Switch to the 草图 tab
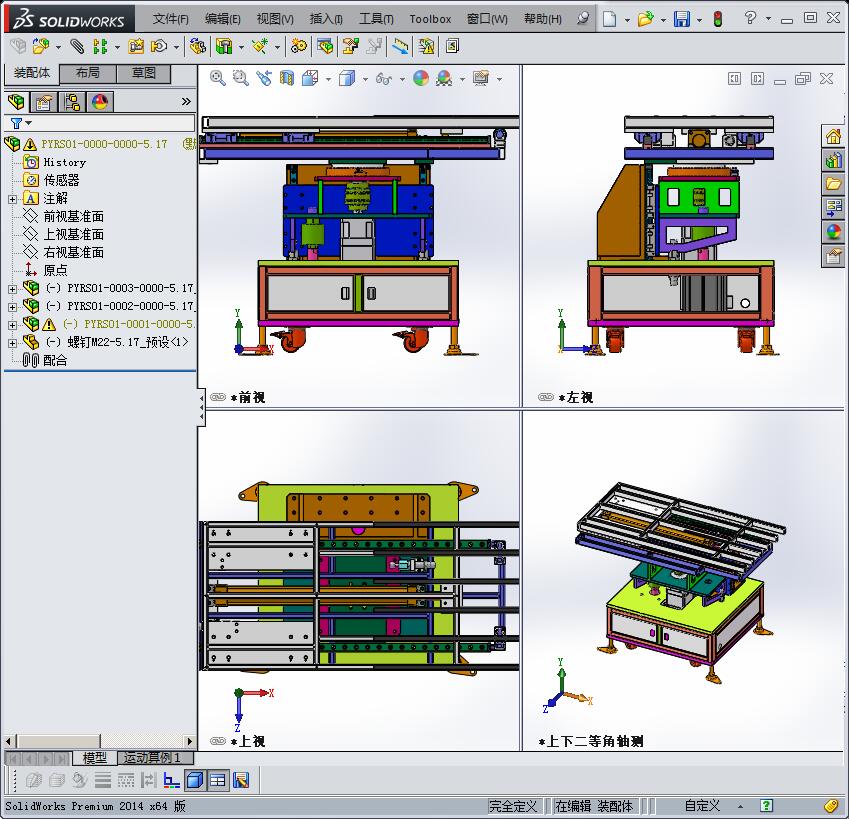 click(x=143, y=73)
